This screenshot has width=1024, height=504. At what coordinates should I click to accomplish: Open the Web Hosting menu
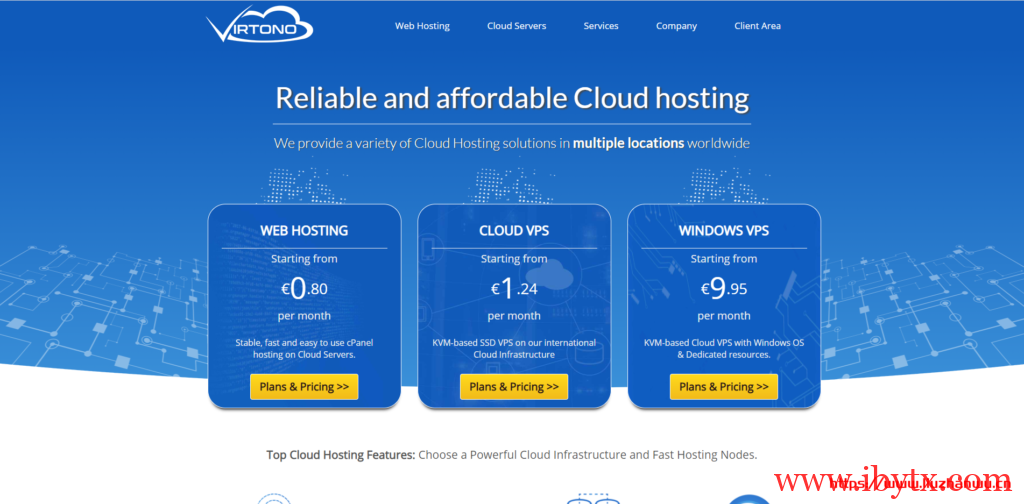point(422,26)
